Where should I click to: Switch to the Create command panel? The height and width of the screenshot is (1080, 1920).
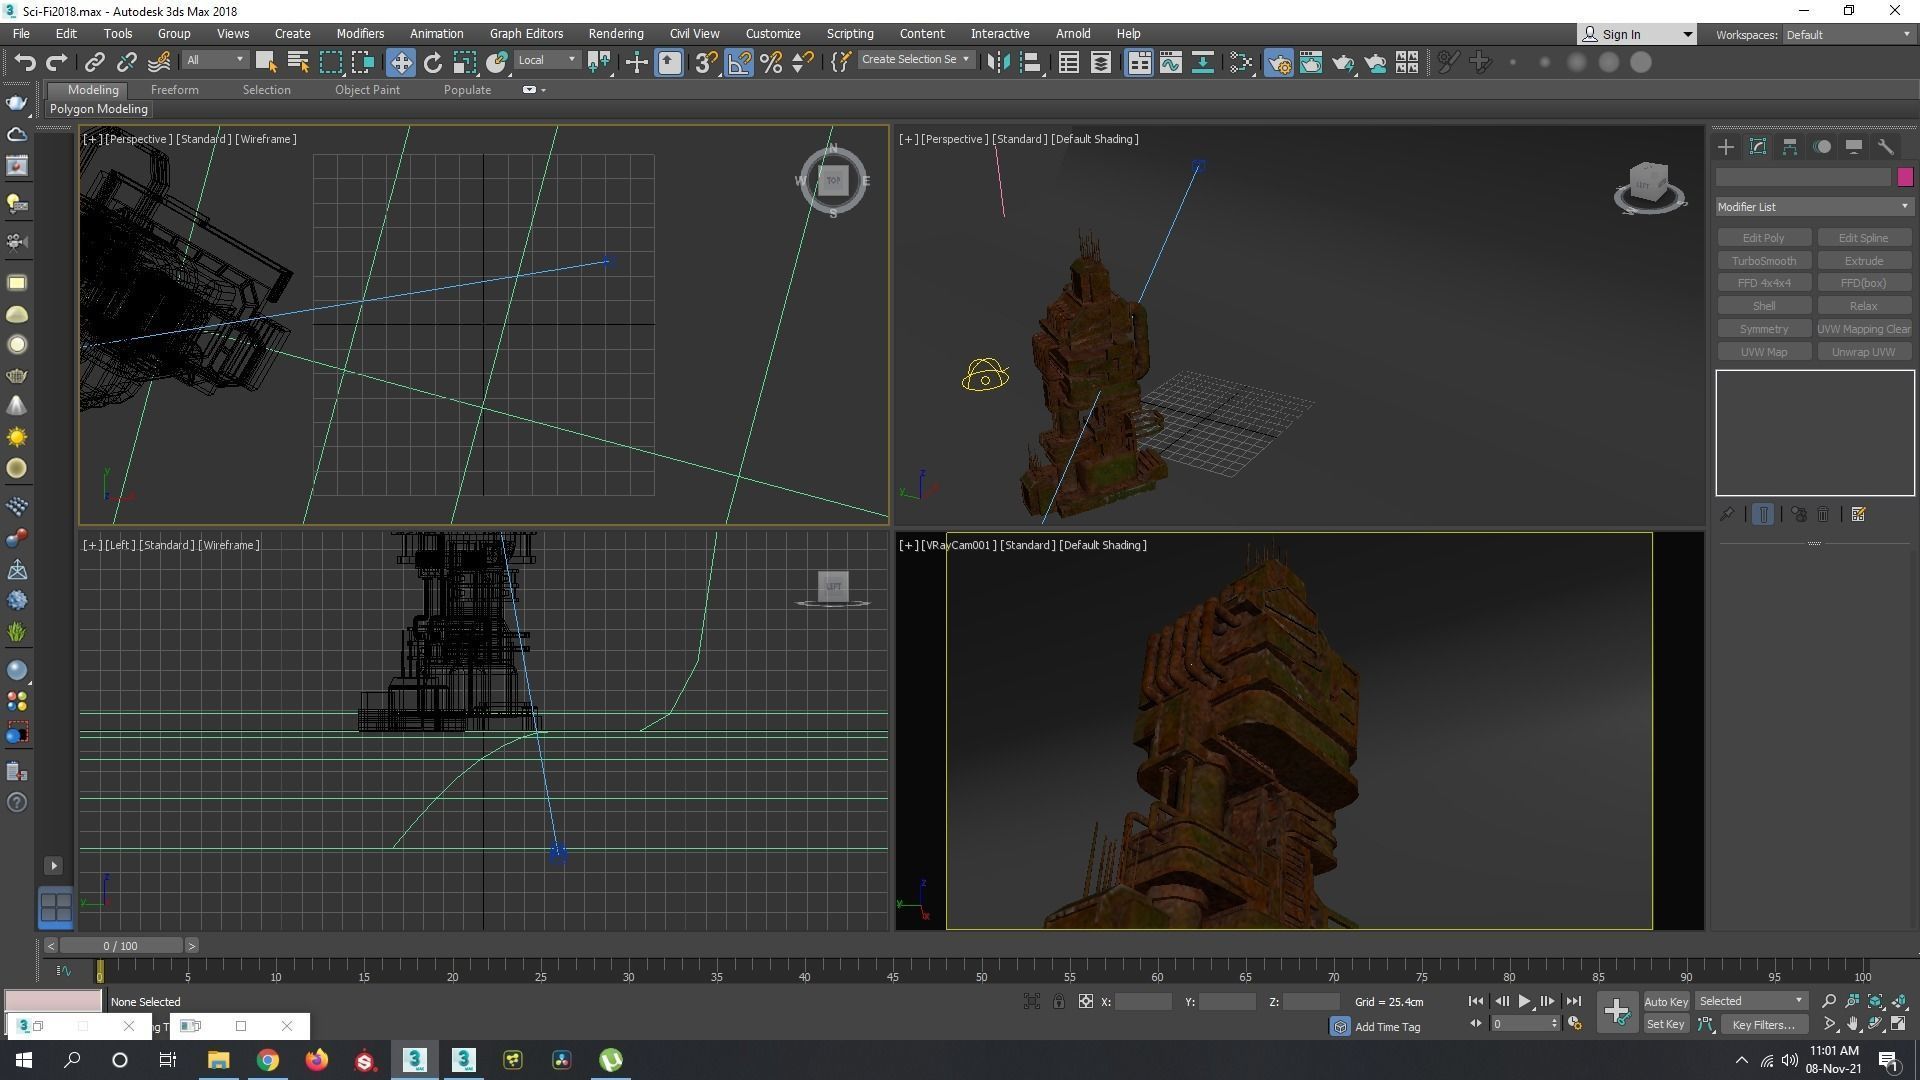1726,147
